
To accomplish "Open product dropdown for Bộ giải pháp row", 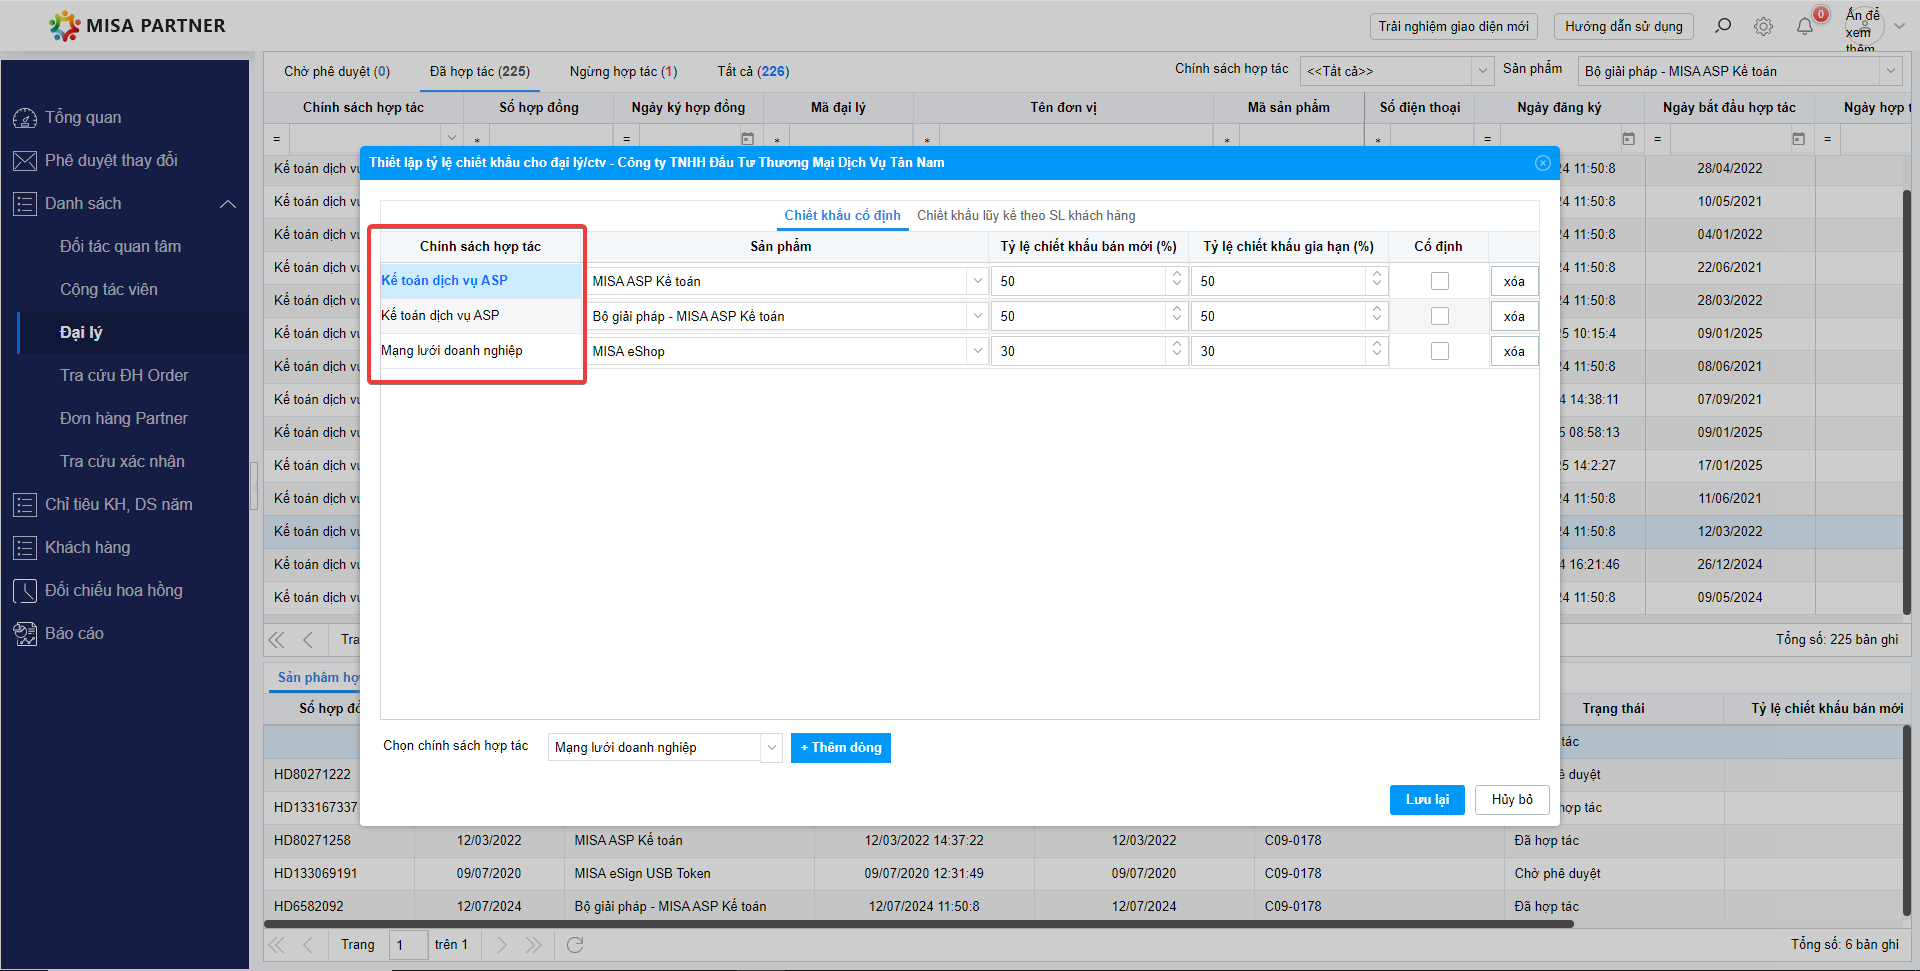I will click(x=977, y=317).
